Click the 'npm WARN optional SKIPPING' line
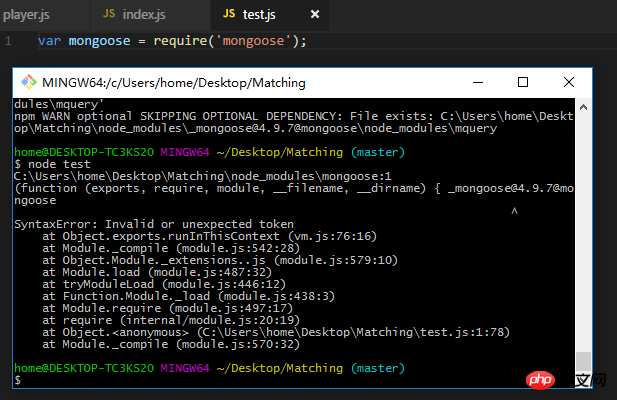 (x=294, y=116)
